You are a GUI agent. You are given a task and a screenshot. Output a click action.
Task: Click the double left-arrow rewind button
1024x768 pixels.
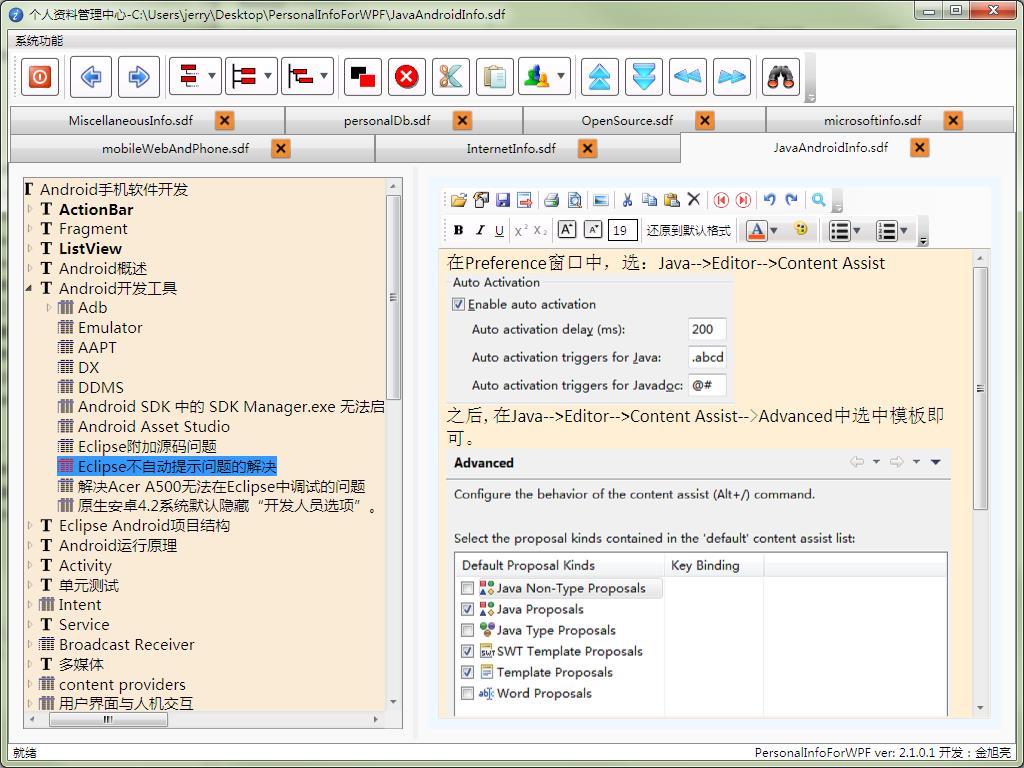(688, 76)
